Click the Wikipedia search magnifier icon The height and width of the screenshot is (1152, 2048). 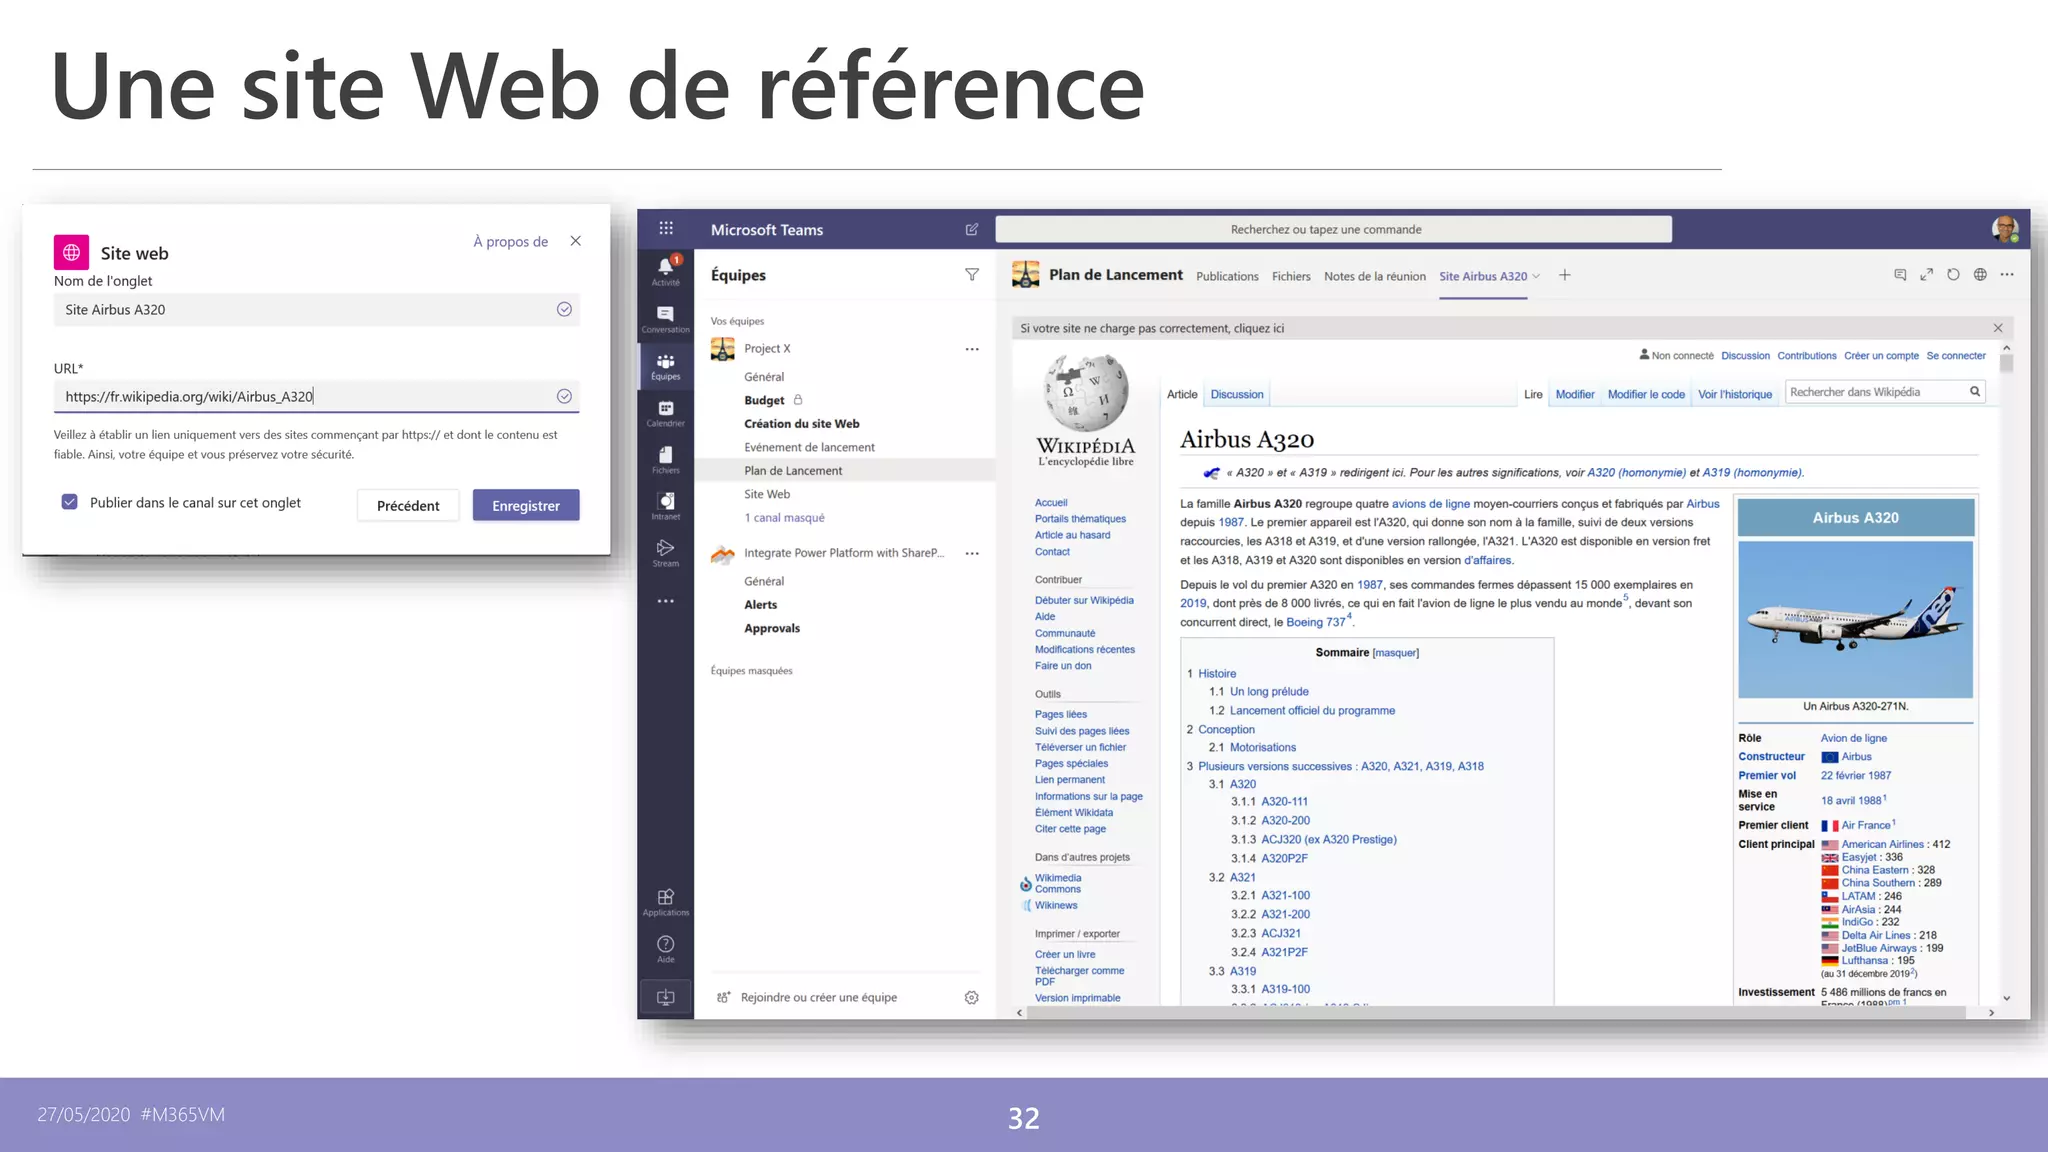tap(1975, 392)
